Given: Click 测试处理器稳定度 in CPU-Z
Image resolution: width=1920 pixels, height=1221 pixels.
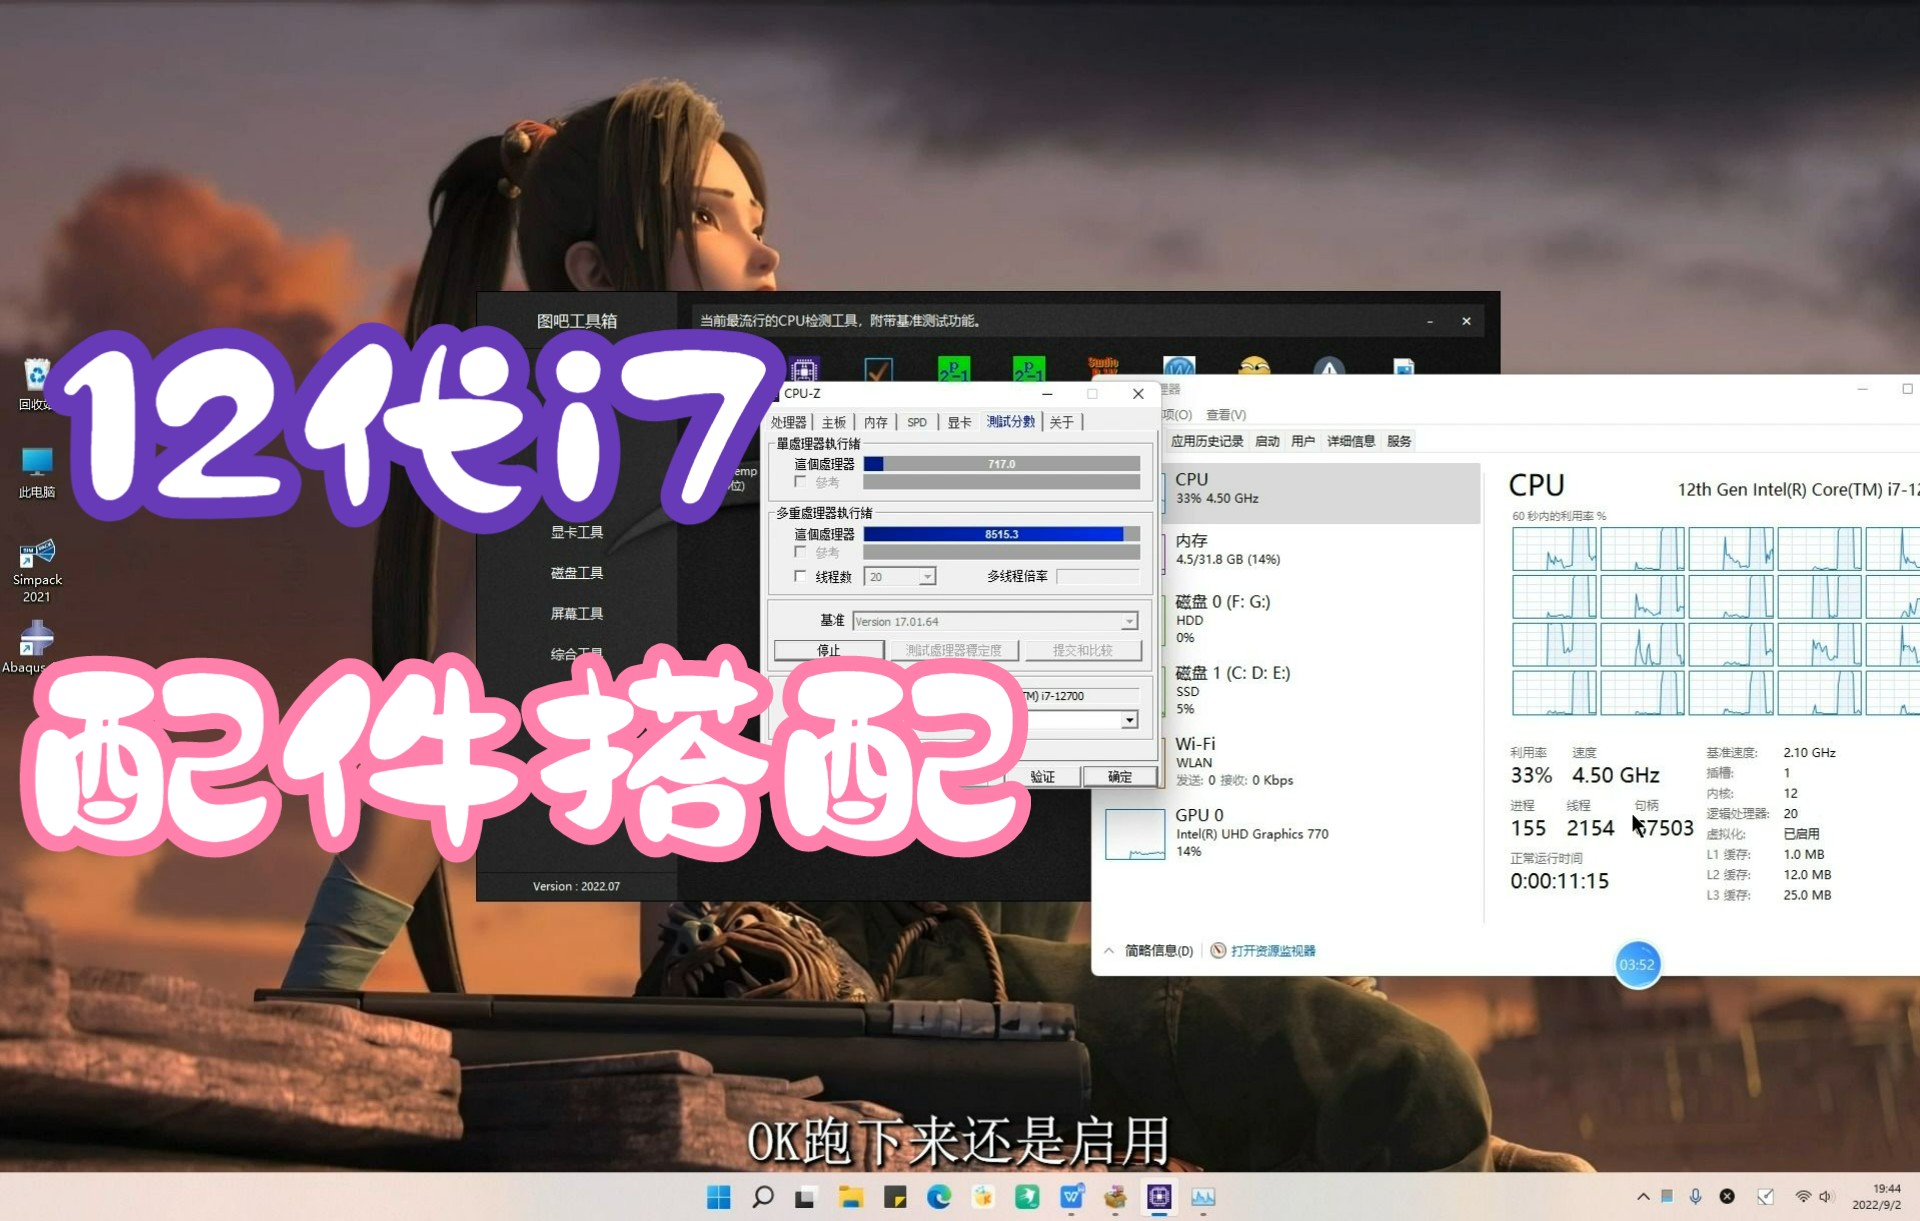Looking at the screenshot, I should coord(954,650).
